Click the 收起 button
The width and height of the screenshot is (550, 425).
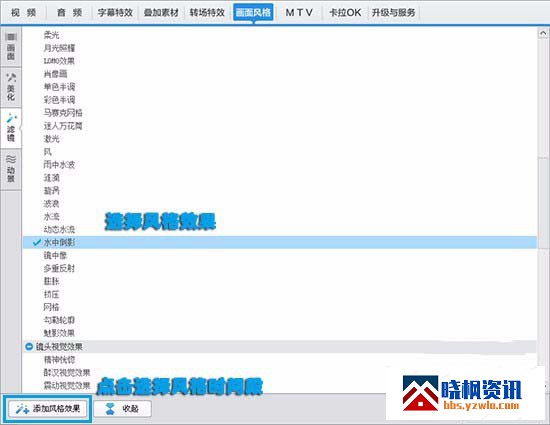coord(123,409)
